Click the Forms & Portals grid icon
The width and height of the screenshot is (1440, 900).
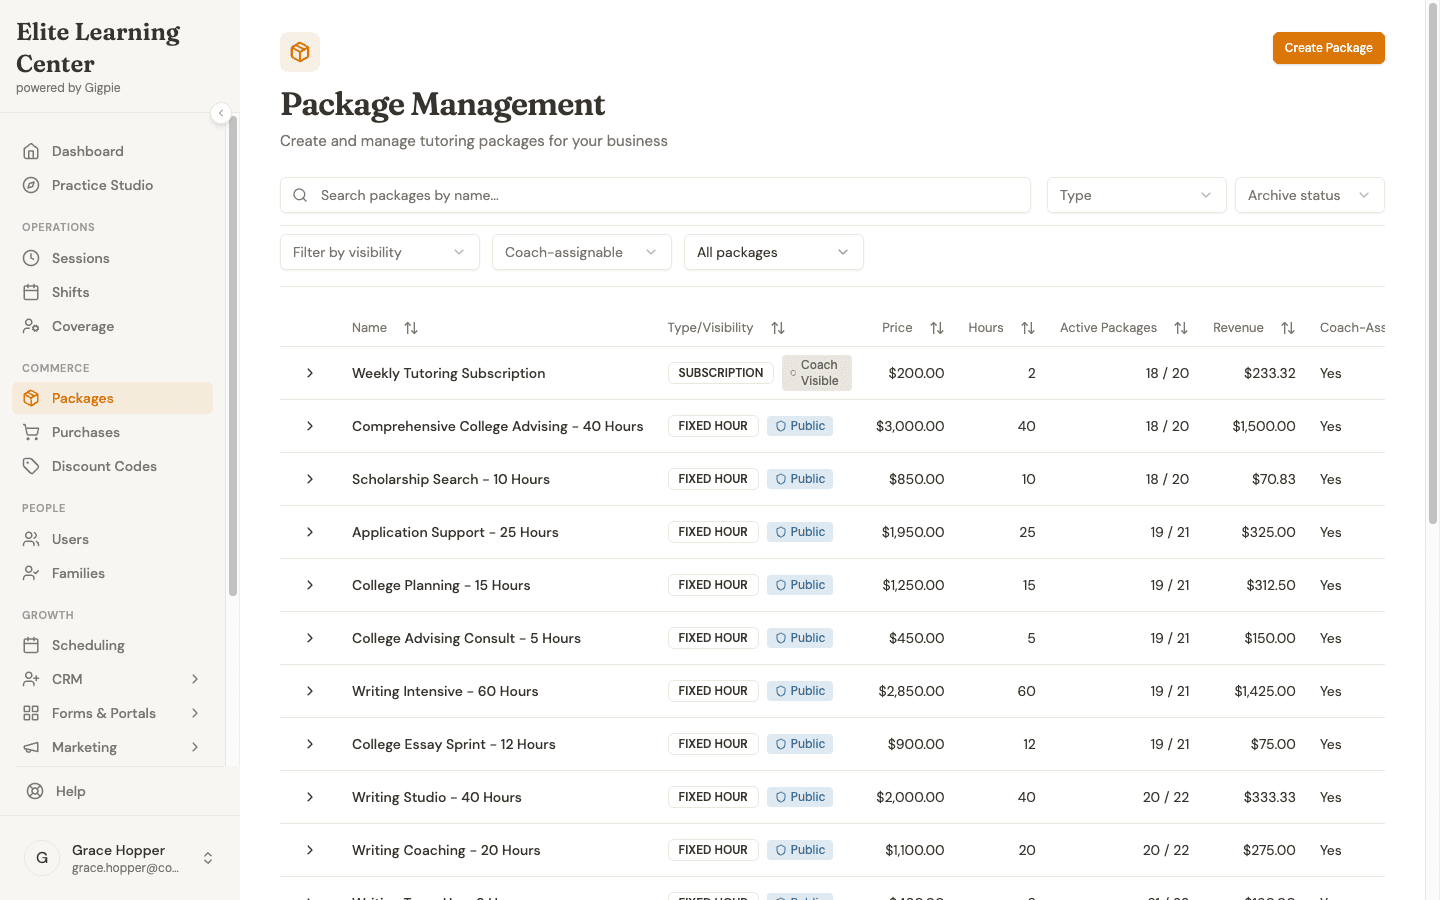click(x=31, y=713)
